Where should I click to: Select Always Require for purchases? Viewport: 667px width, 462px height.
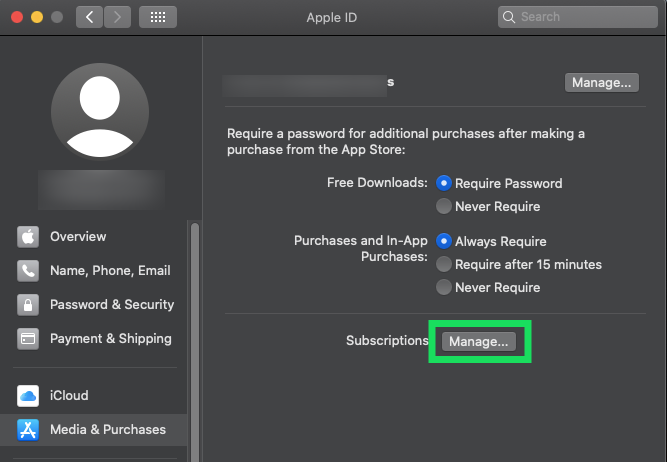[444, 242]
